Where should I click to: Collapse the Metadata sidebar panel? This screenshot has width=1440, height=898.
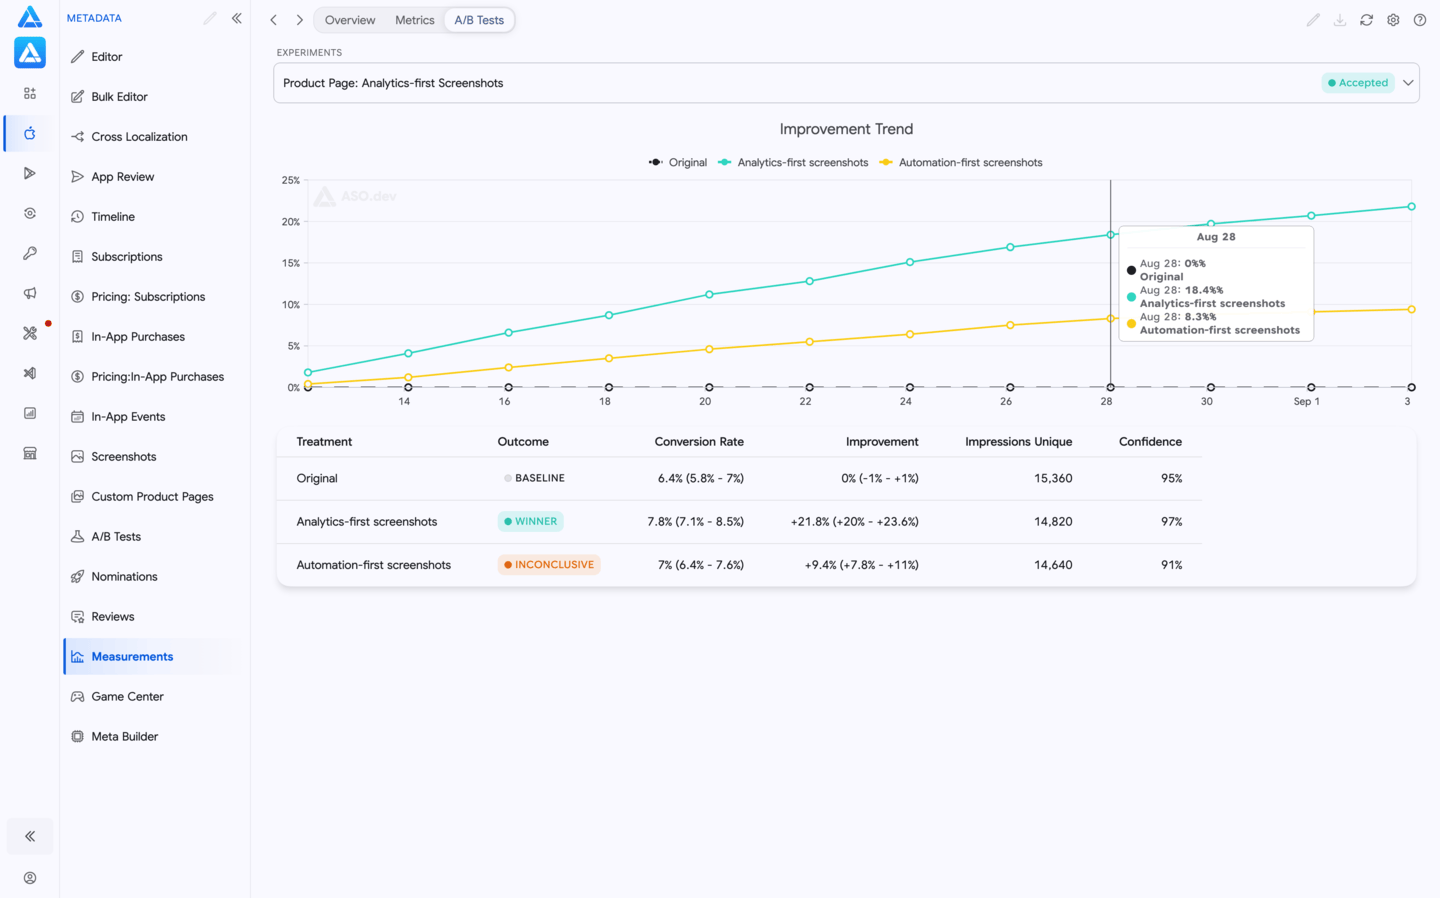237,18
